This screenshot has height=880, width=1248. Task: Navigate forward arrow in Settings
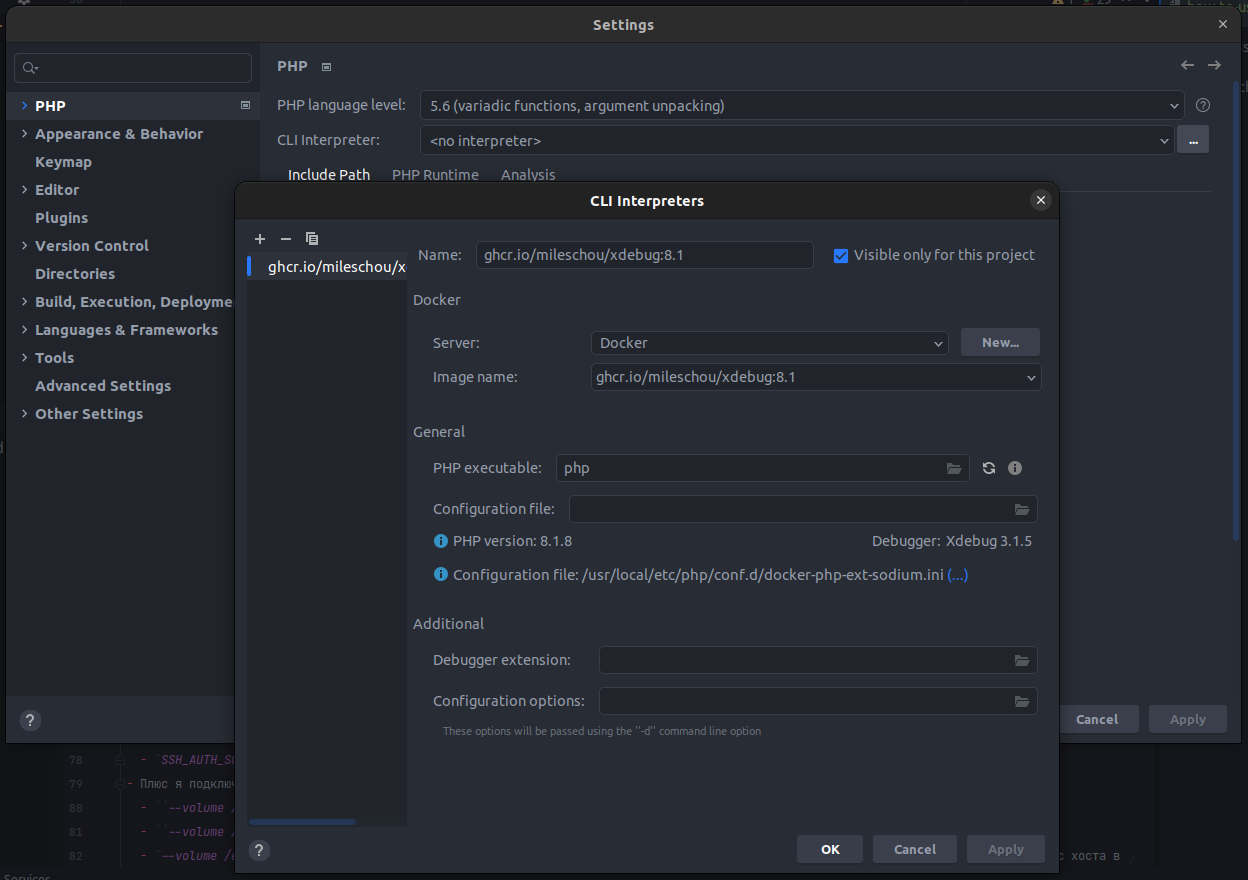point(1214,65)
